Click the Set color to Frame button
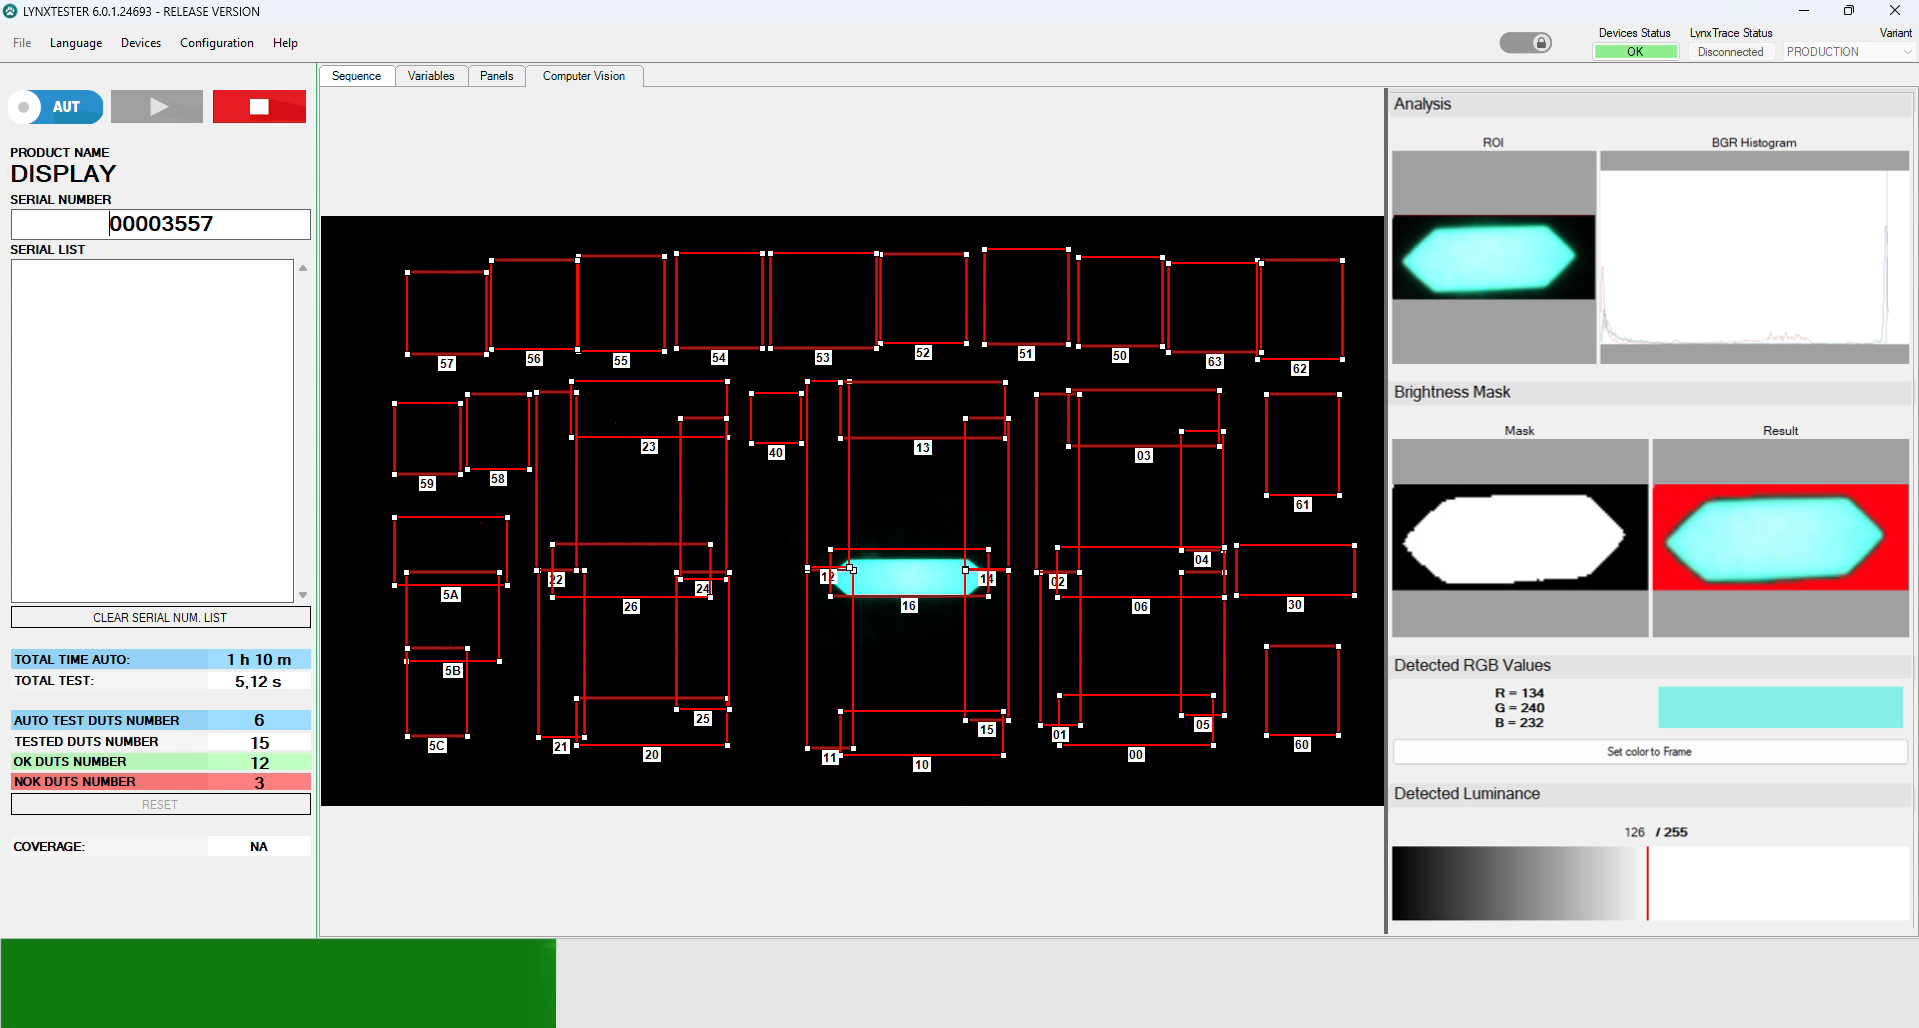Viewport: 1919px width, 1028px height. click(1649, 752)
